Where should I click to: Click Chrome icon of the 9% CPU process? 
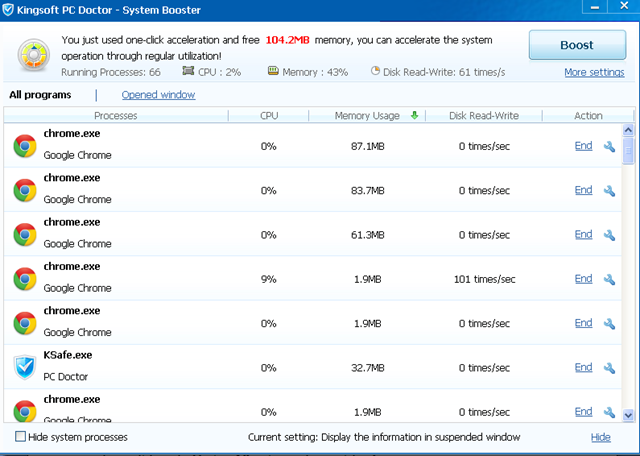click(x=25, y=279)
